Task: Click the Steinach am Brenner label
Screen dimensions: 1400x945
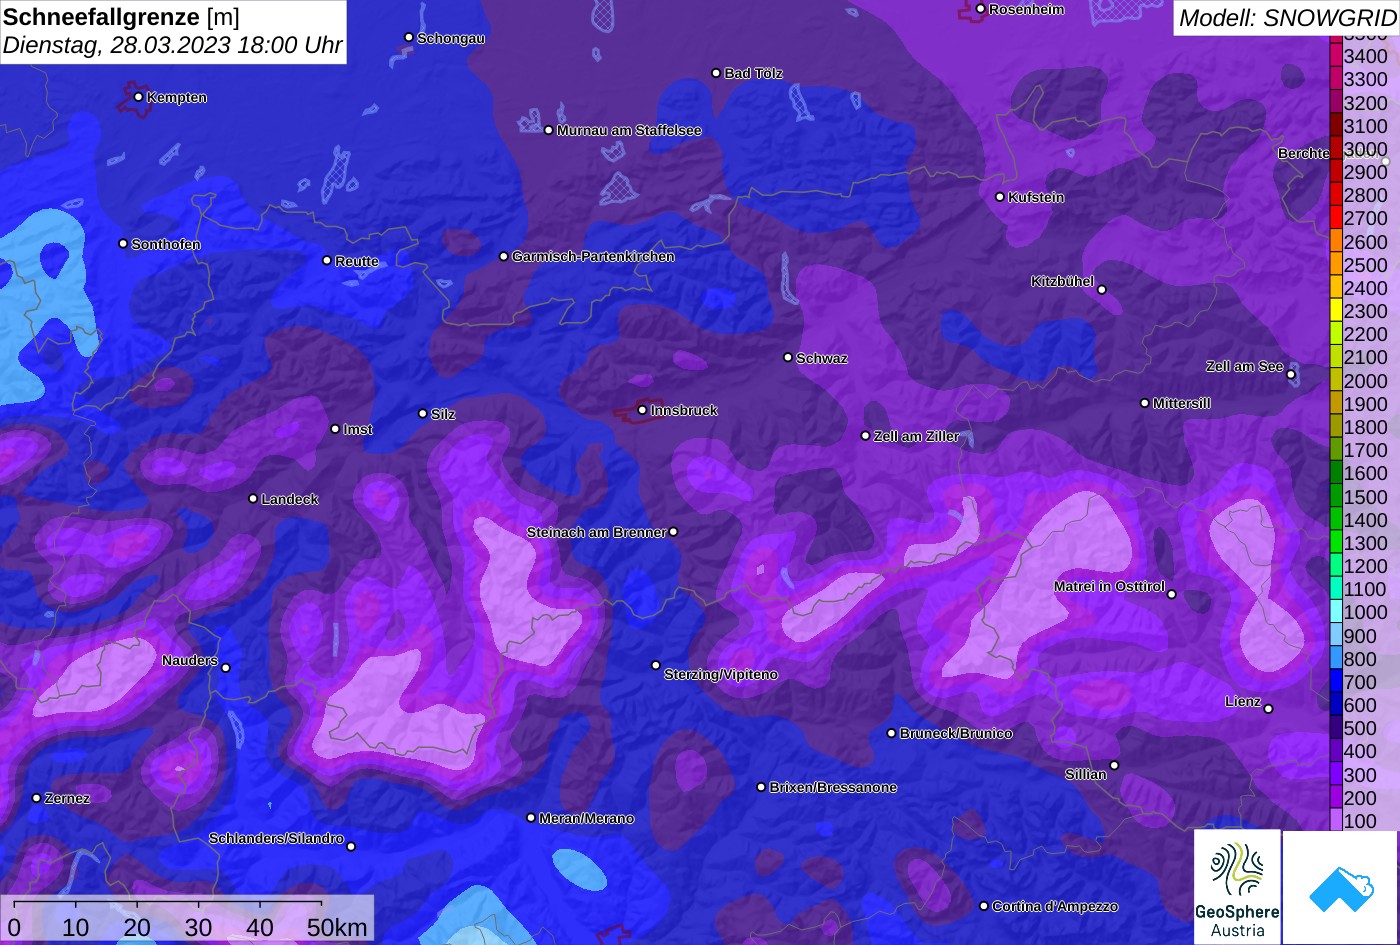Action: [596, 532]
